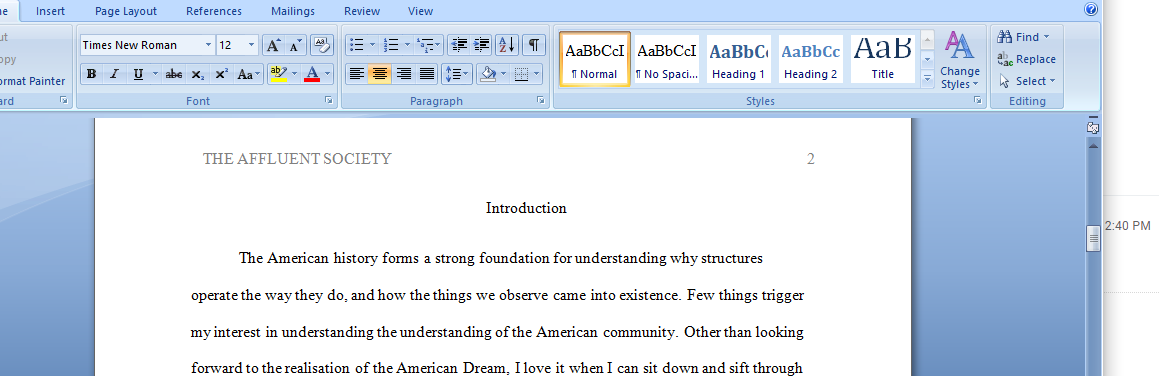Click the Replace button
The width and height of the screenshot is (1159, 376).
1027,59
